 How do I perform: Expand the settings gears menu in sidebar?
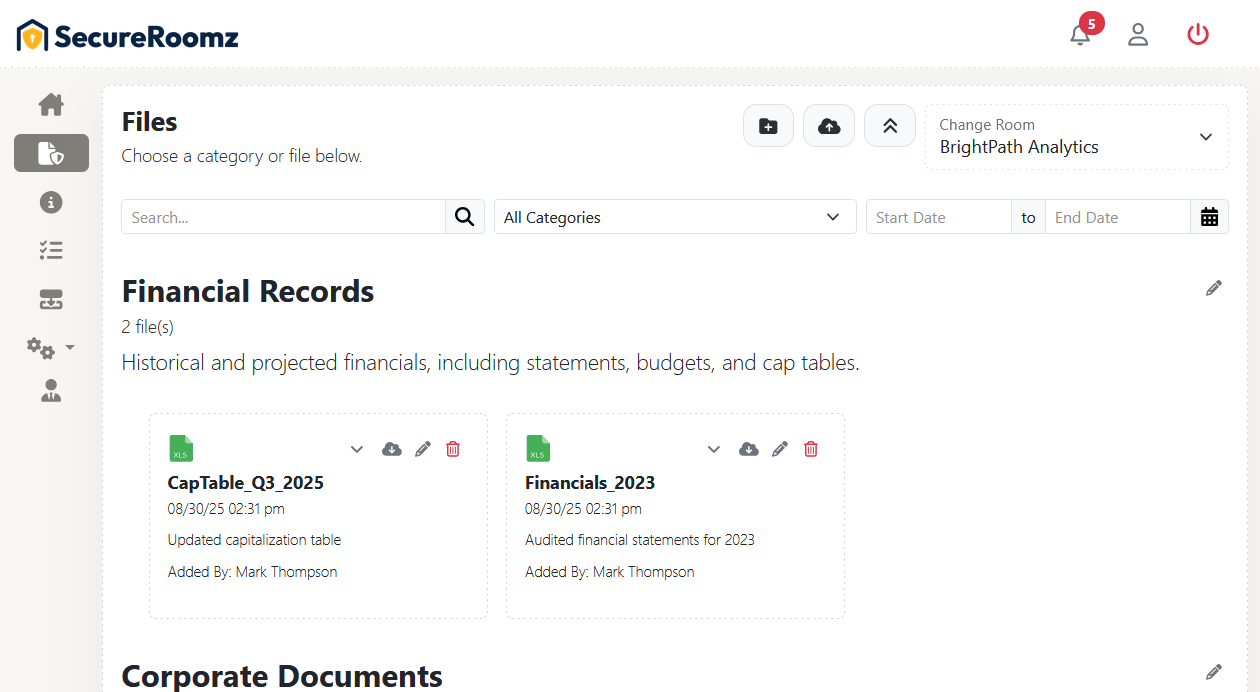[51, 348]
